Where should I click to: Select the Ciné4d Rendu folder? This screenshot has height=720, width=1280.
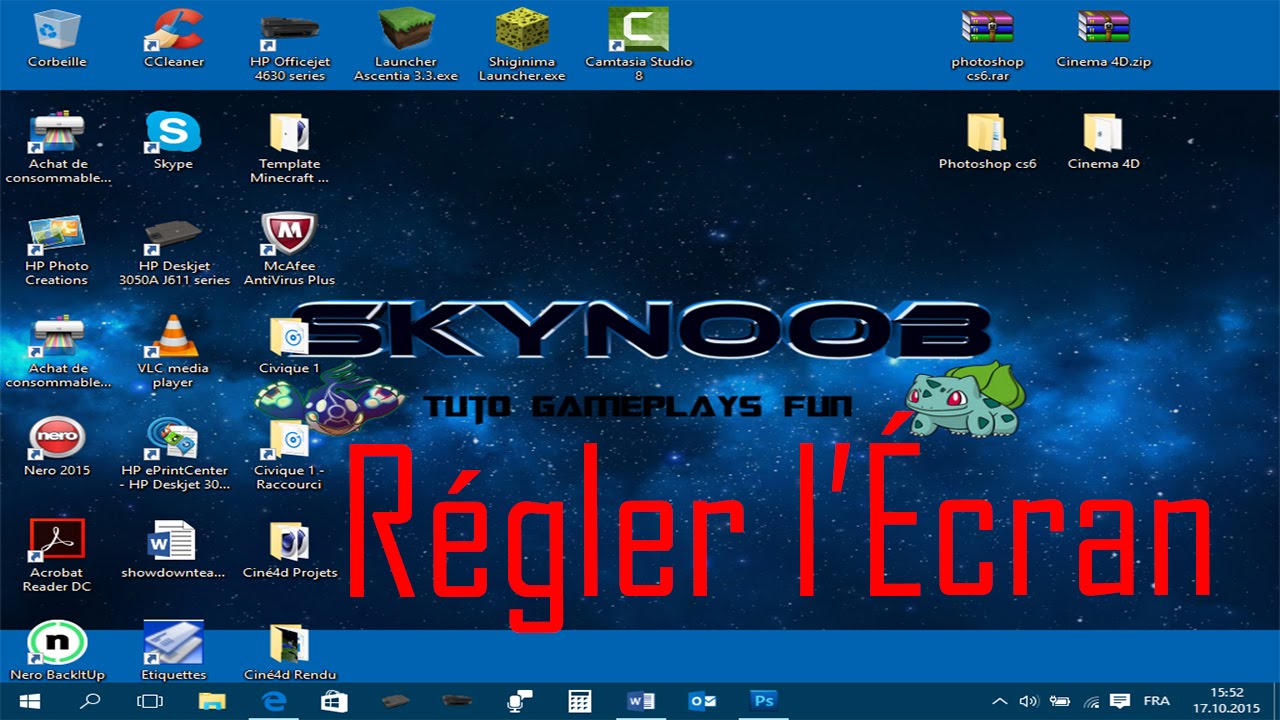[x=289, y=651]
